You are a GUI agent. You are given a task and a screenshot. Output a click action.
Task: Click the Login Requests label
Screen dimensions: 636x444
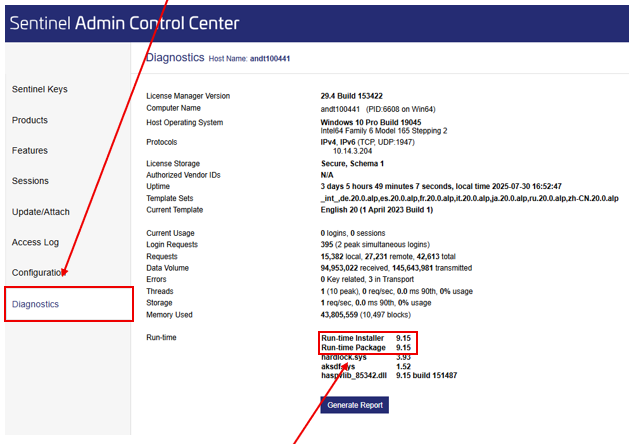pos(172,245)
